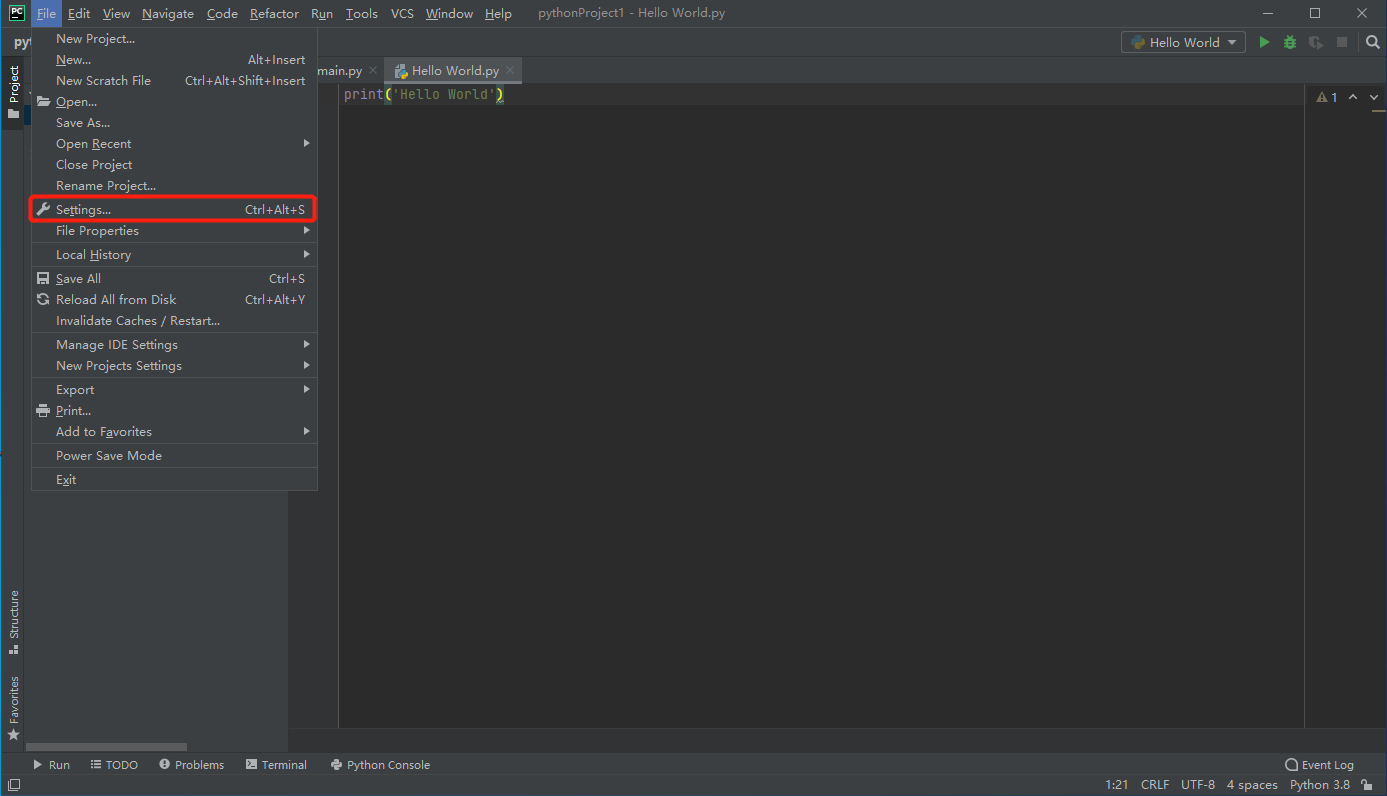Viewport: 1387px width, 796px height.
Task: Open the Help menu
Action: pos(498,14)
